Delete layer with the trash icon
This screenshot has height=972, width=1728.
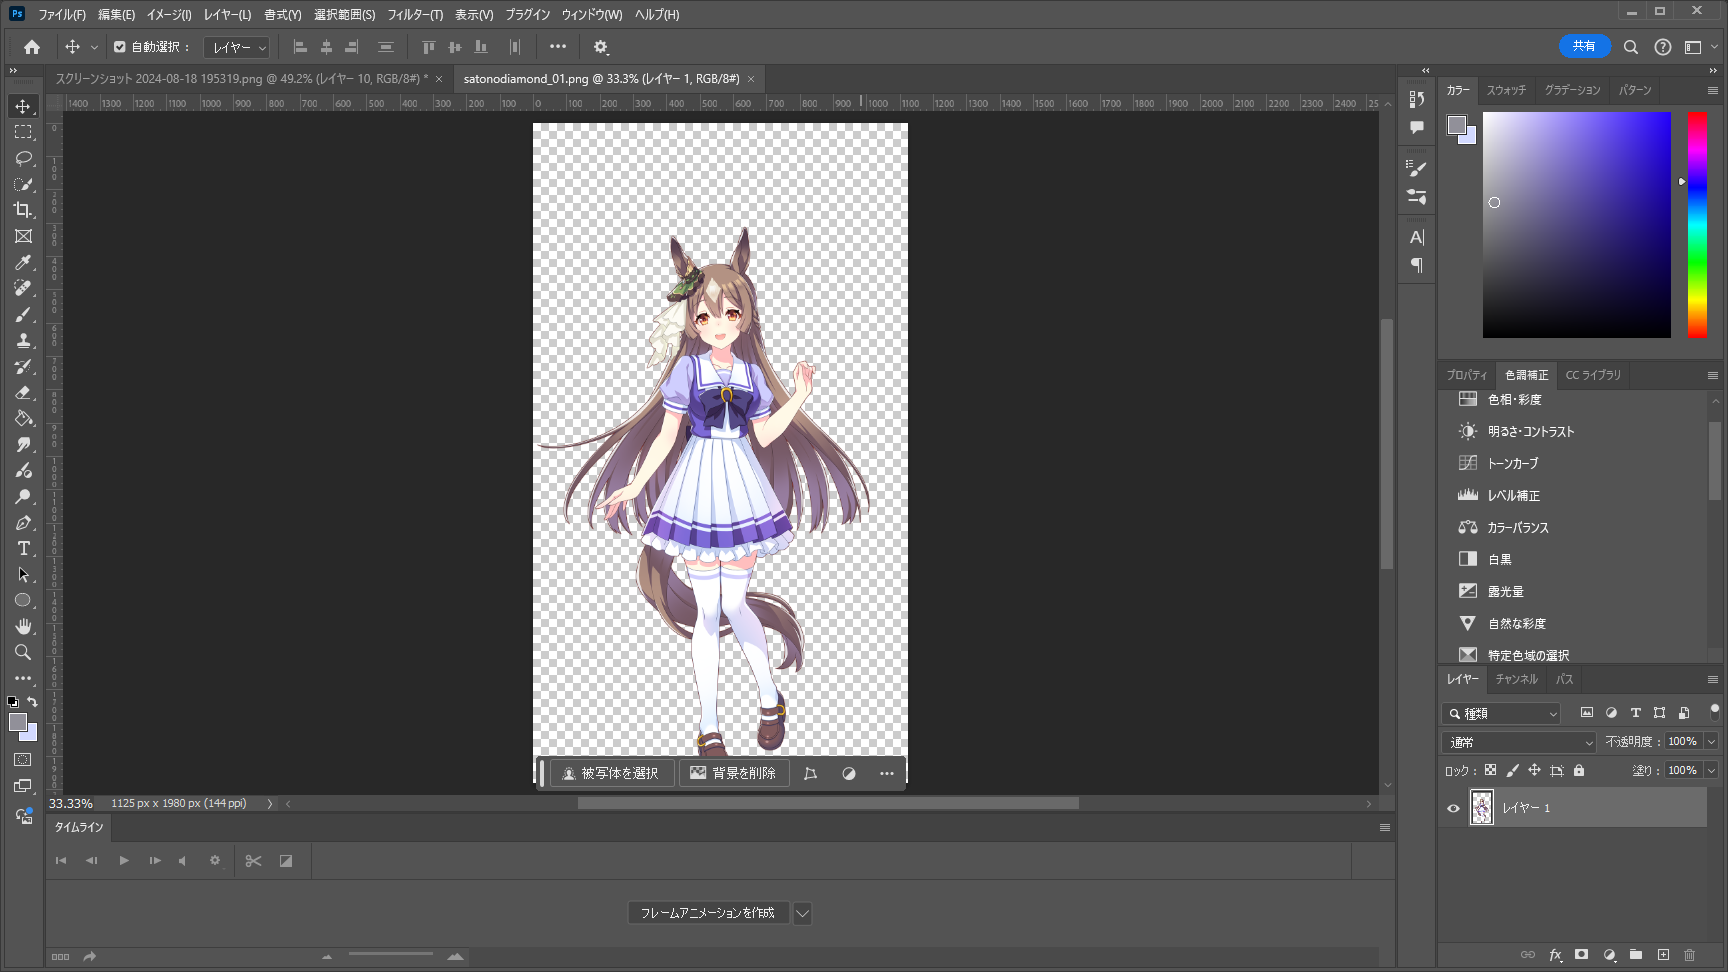pos(1690,955)
